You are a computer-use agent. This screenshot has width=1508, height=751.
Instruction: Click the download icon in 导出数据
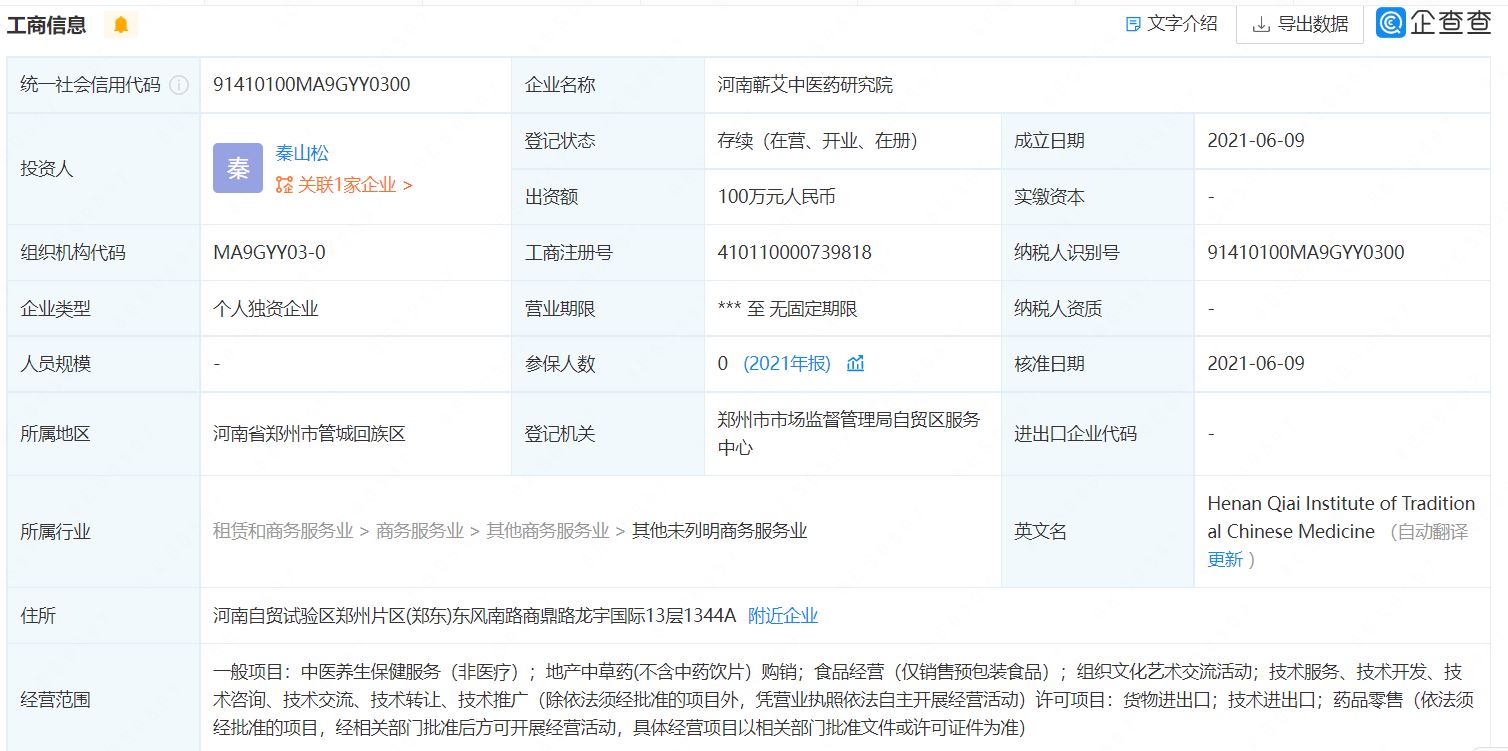1261,24
